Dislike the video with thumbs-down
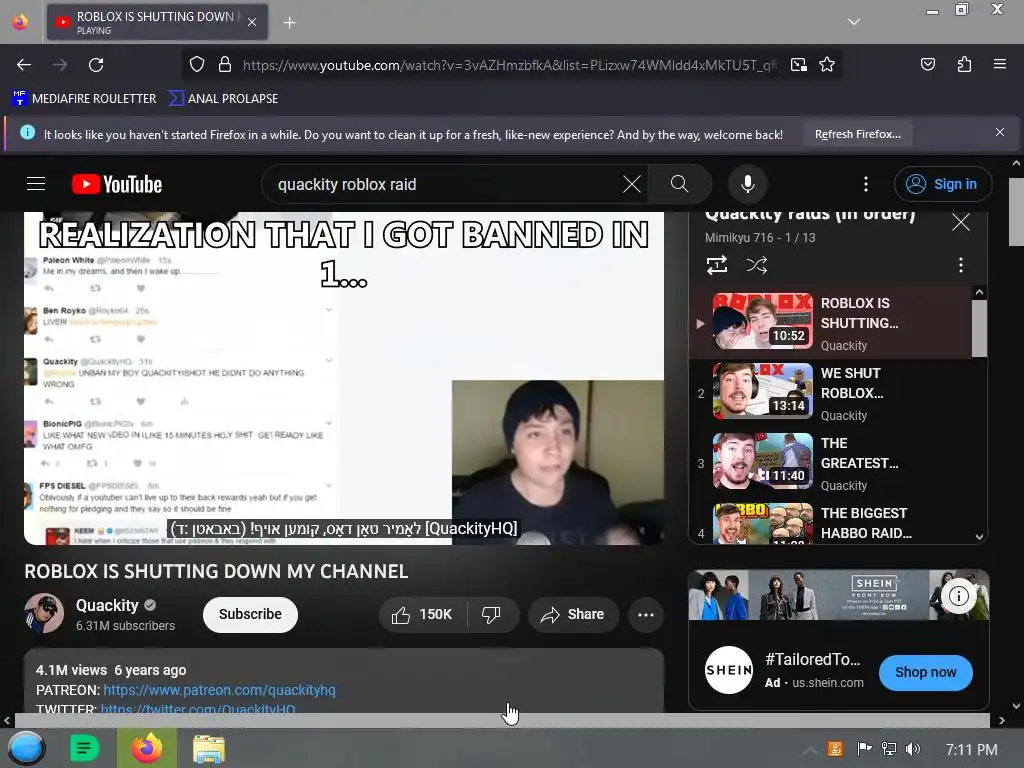1024x768 pixels. pos(491,615)
